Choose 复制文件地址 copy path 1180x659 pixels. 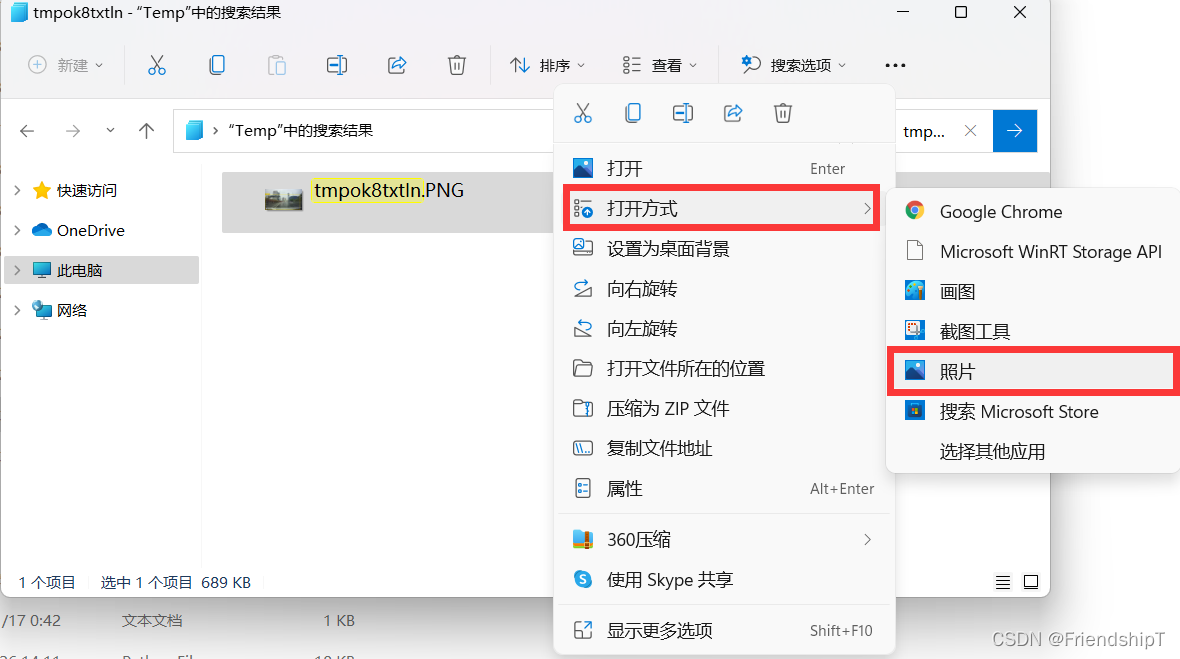click(x=723, y=448)
